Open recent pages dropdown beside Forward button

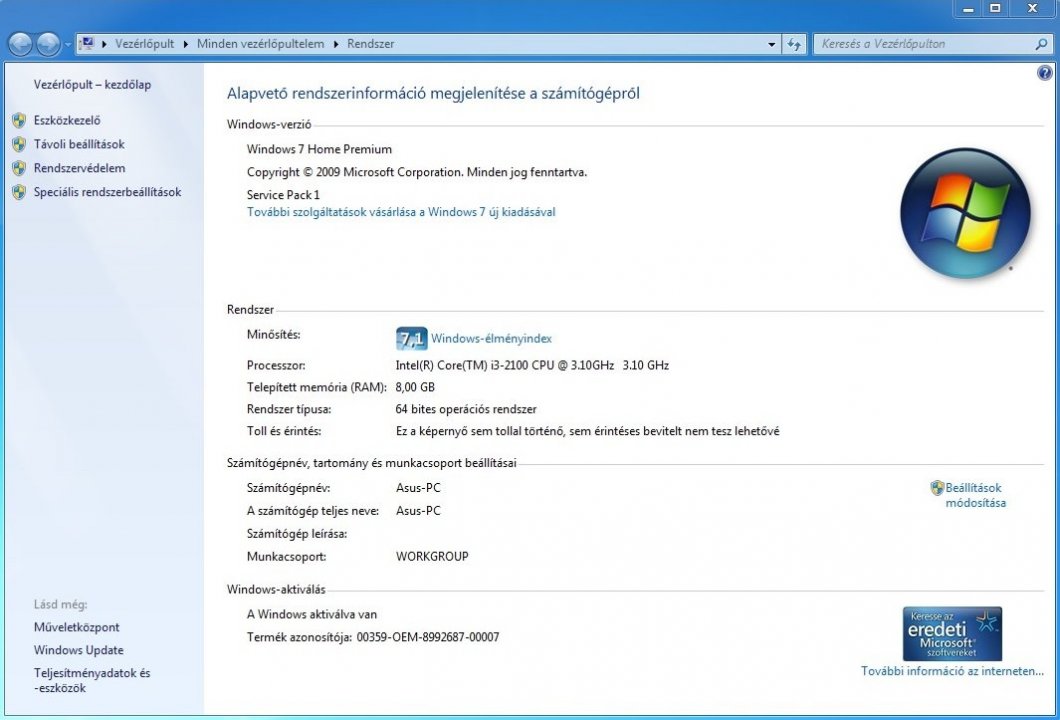[x=68, y=45]
